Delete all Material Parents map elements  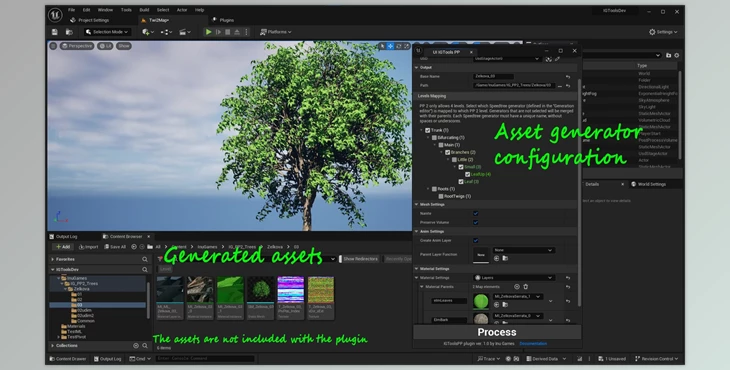tap(526, 287)
